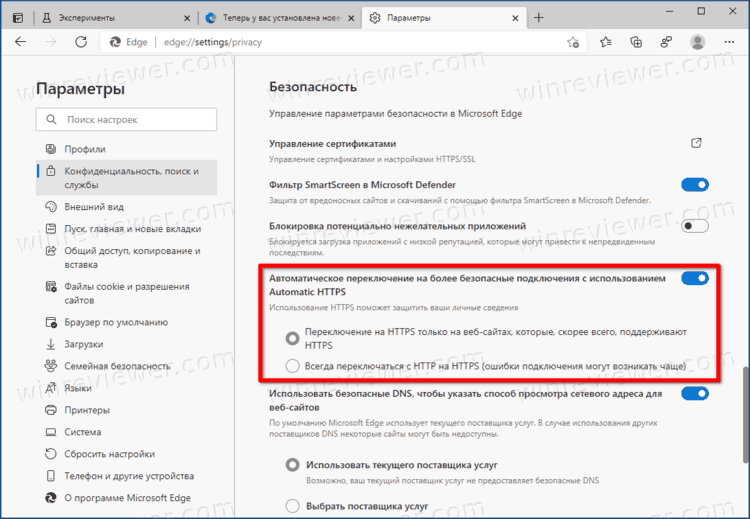
Task: Click the Сбросить настройки reset icon
Action: (x=51, y=454)
